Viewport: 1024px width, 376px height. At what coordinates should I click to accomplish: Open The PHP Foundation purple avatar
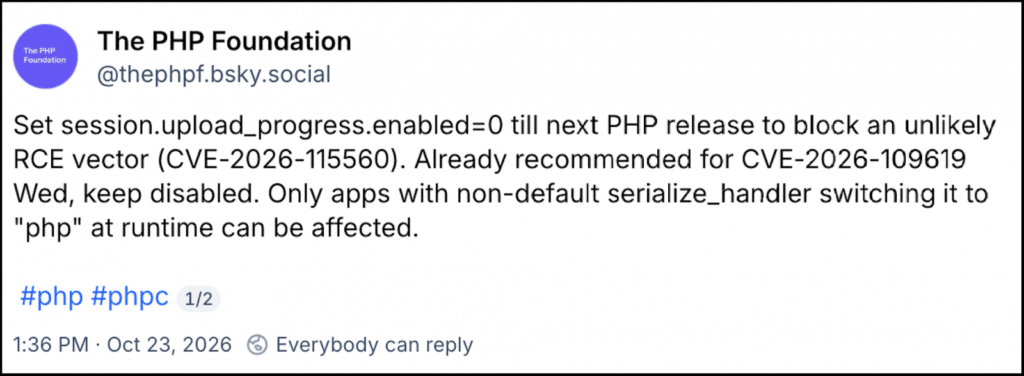tap(44, 56)
